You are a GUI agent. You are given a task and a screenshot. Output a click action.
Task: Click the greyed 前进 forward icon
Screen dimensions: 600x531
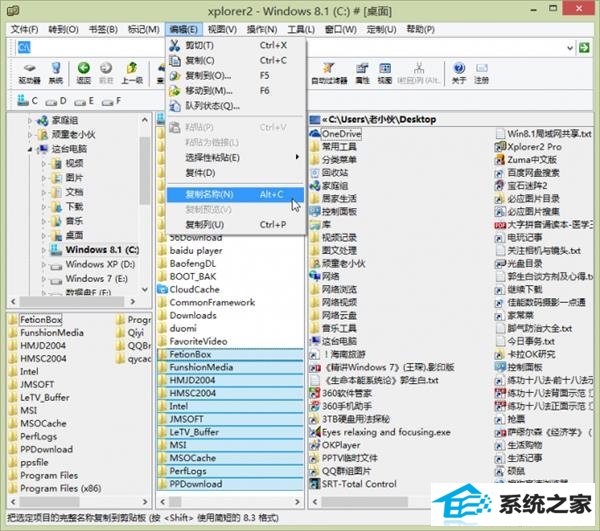[106, 73]
